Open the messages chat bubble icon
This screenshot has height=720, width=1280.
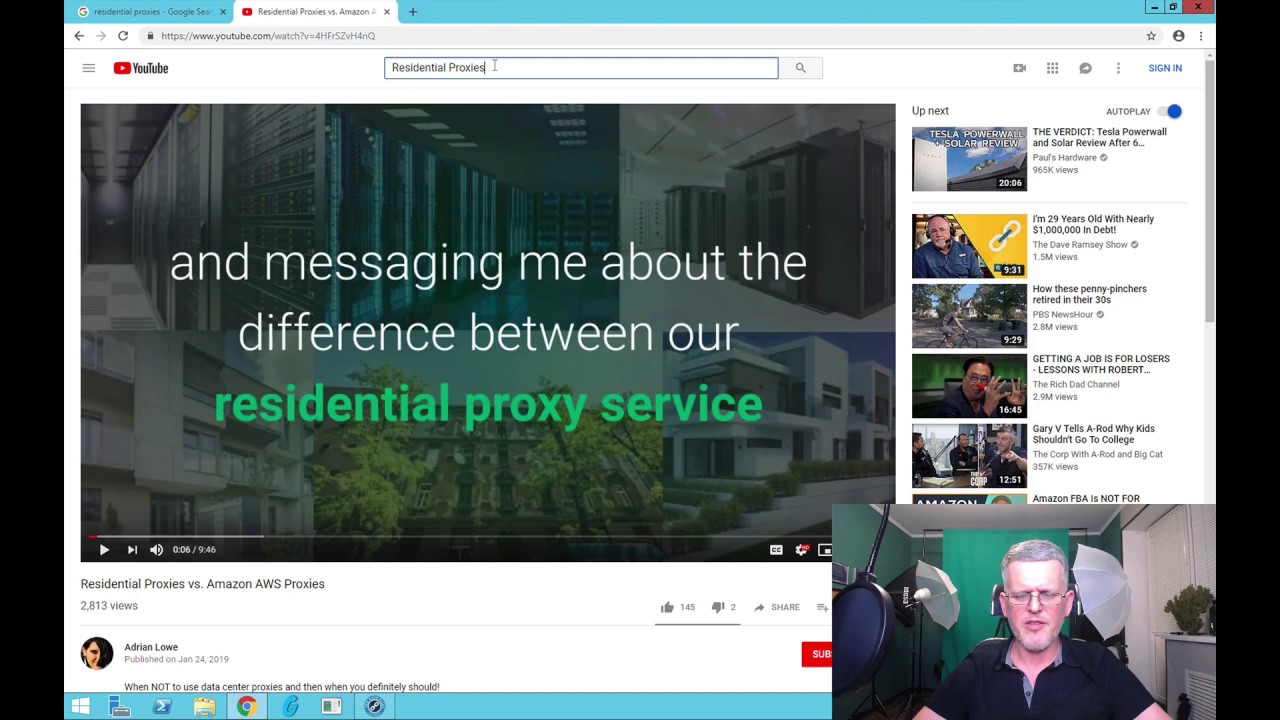[1085, 68]
